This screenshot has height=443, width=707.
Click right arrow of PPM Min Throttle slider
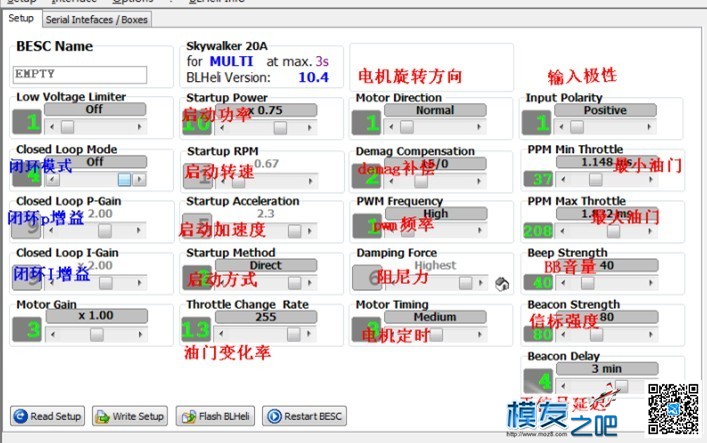point(651,180)
